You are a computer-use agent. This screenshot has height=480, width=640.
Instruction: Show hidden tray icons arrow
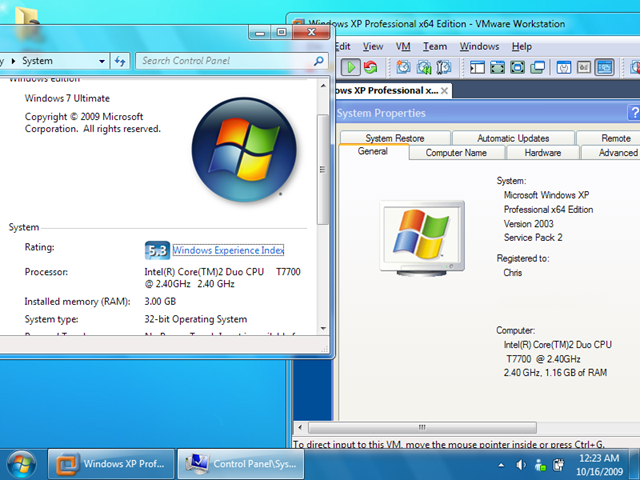(x=501, y=465)
